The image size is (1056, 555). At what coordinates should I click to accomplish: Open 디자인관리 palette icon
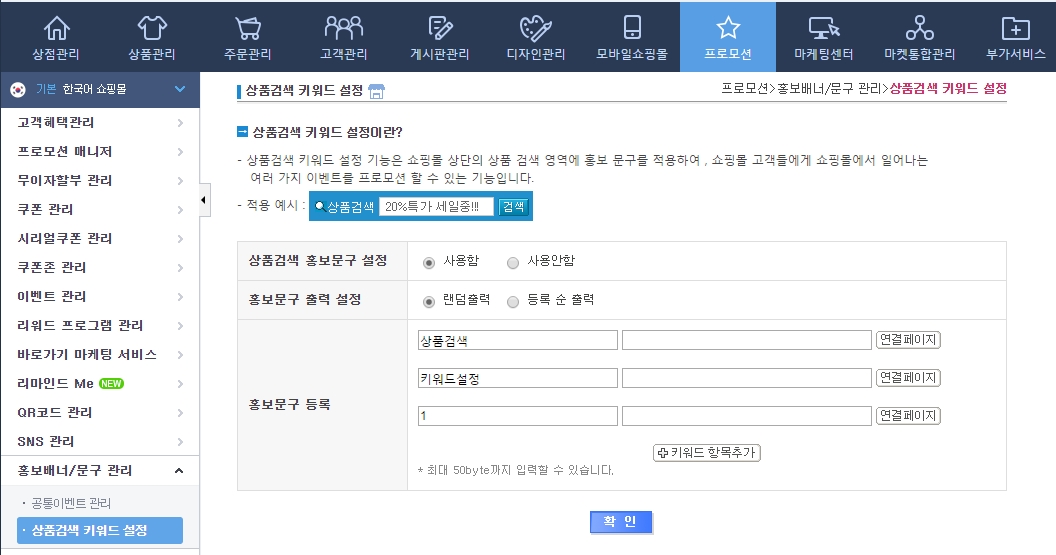click(536, 29)
